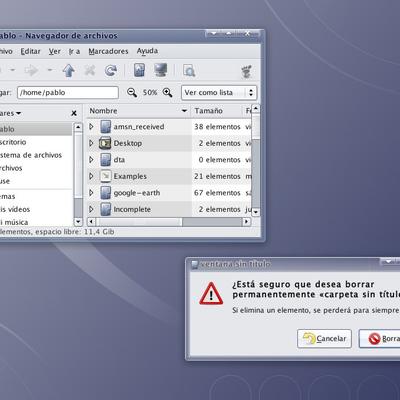Open the Home folder toolbar icon
This screenshot has height=400, width=400.
[x=139, y=70]
